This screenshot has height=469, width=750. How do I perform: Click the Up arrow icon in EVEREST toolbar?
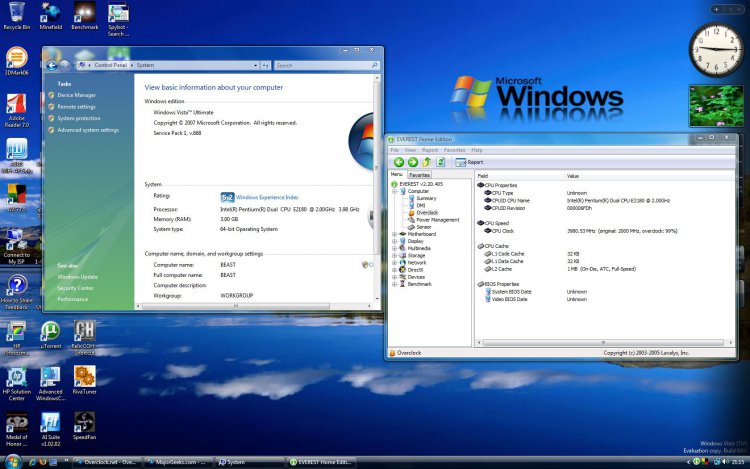click(x=427, y=162)
